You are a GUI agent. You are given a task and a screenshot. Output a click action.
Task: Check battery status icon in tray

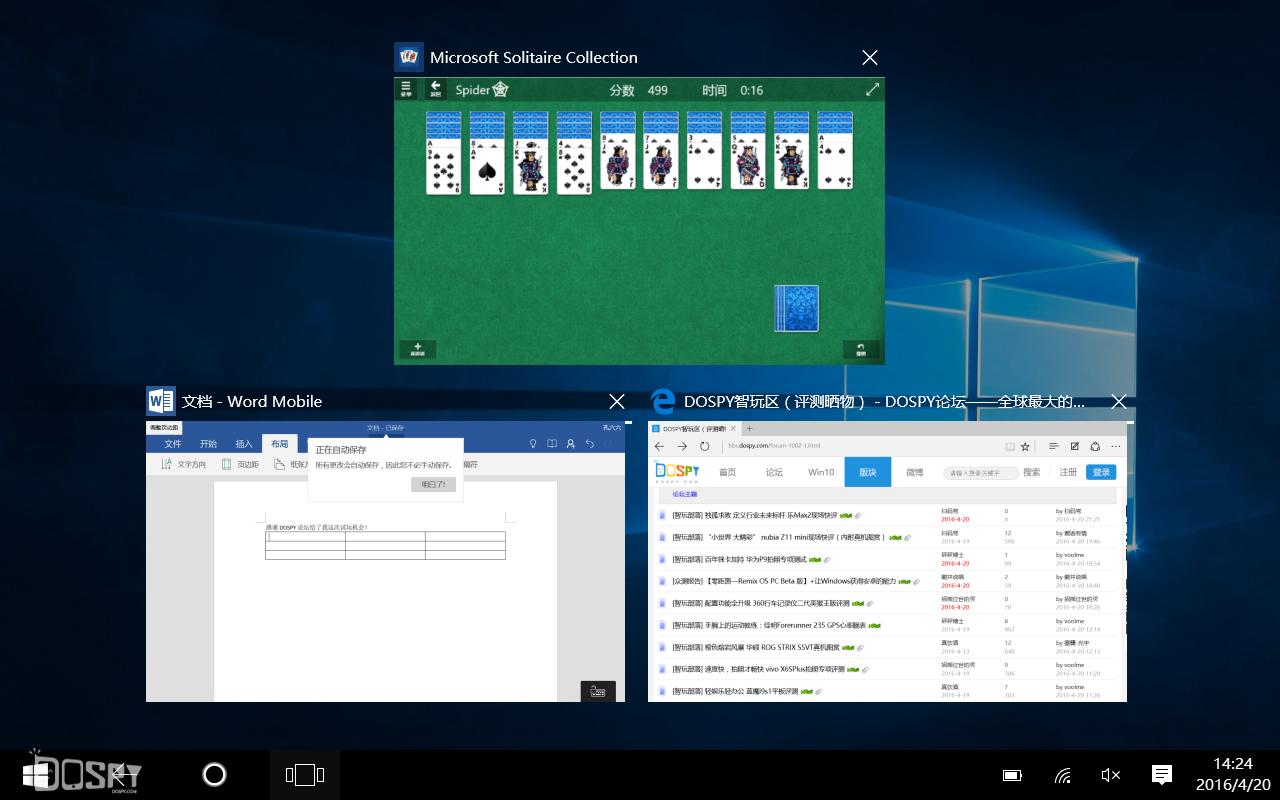(x=1012, y=775)
